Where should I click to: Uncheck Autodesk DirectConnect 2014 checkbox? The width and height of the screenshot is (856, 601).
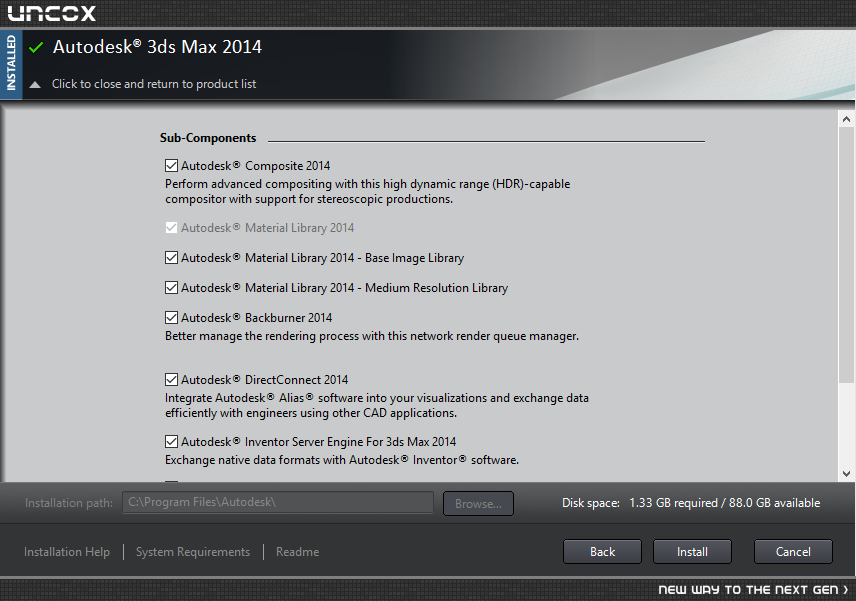coord(171,379)
